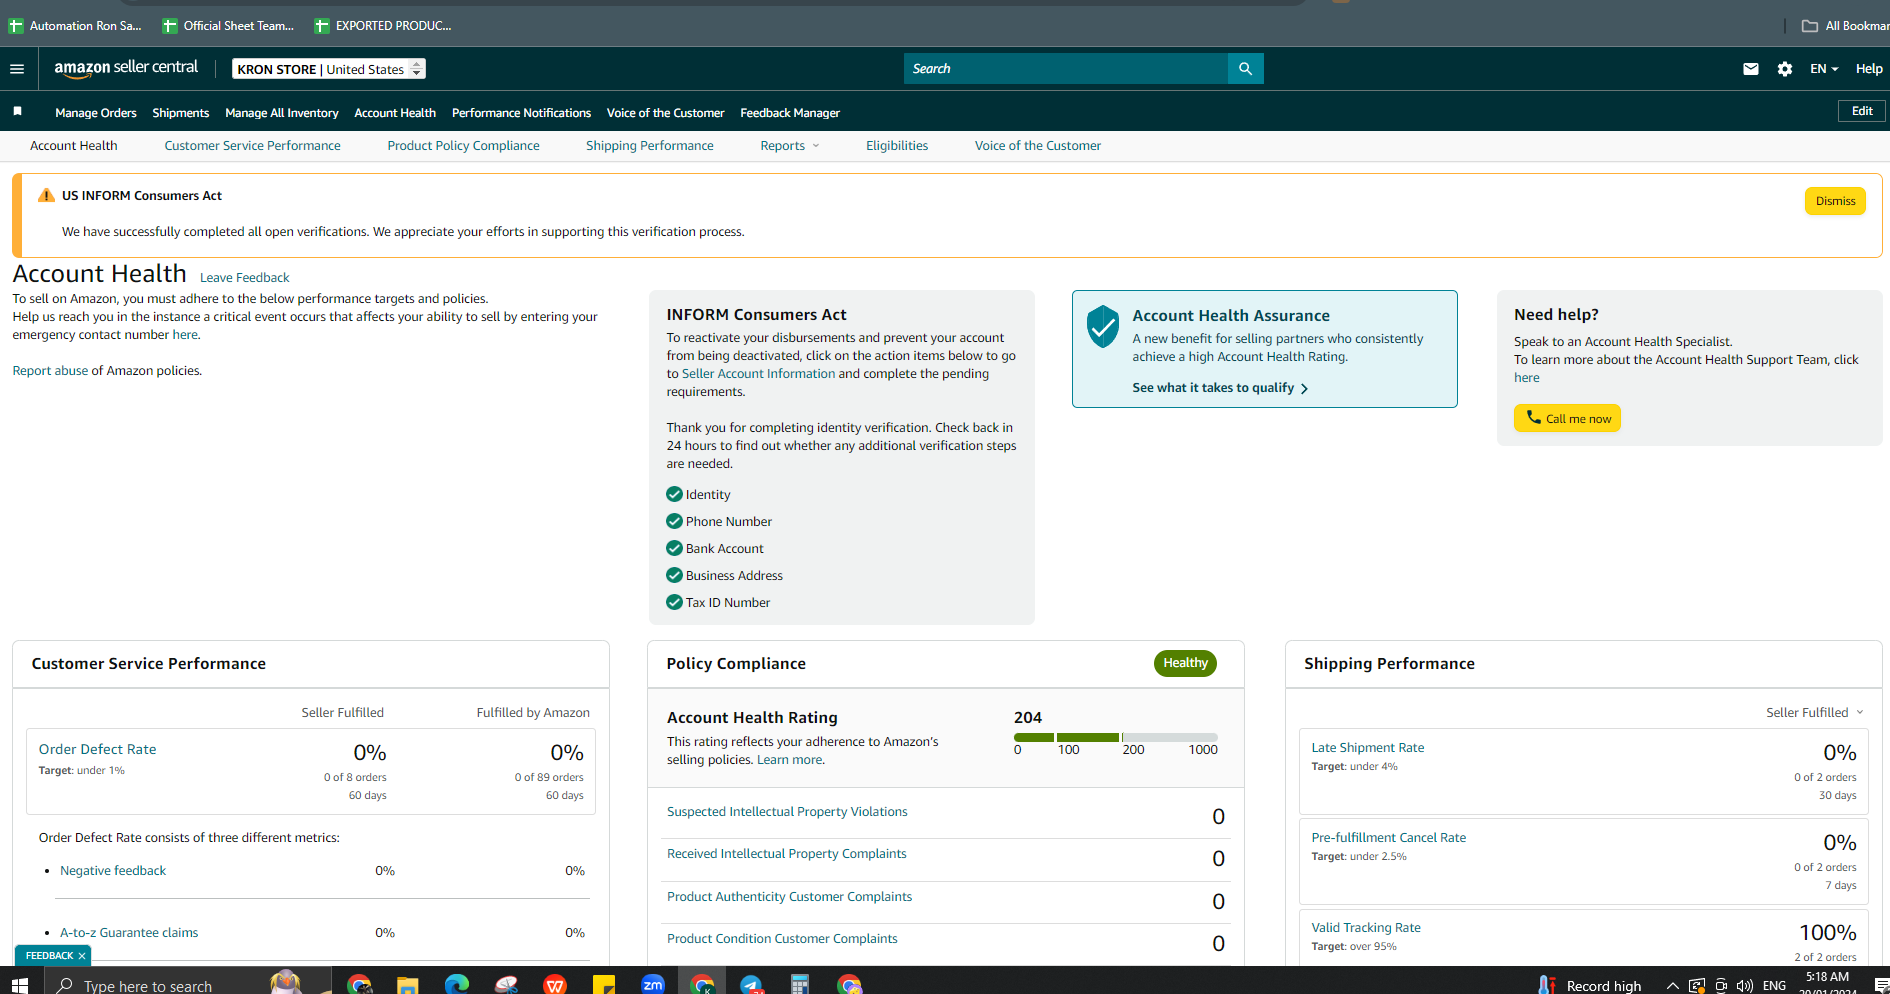This screenshot has height=994, width=1890.
Task: Click the Account Health Assurance shield icon
Action: [x=1103, y=327]
